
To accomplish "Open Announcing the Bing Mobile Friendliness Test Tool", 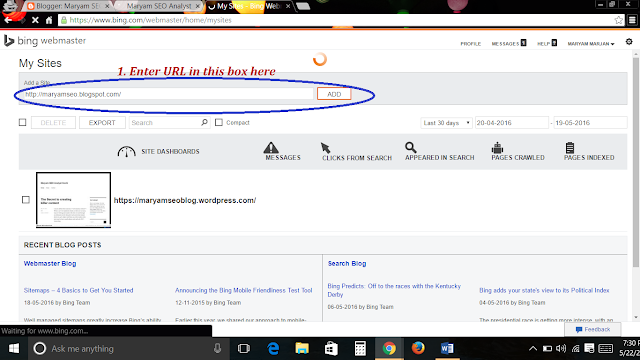I will coord(244,290).
